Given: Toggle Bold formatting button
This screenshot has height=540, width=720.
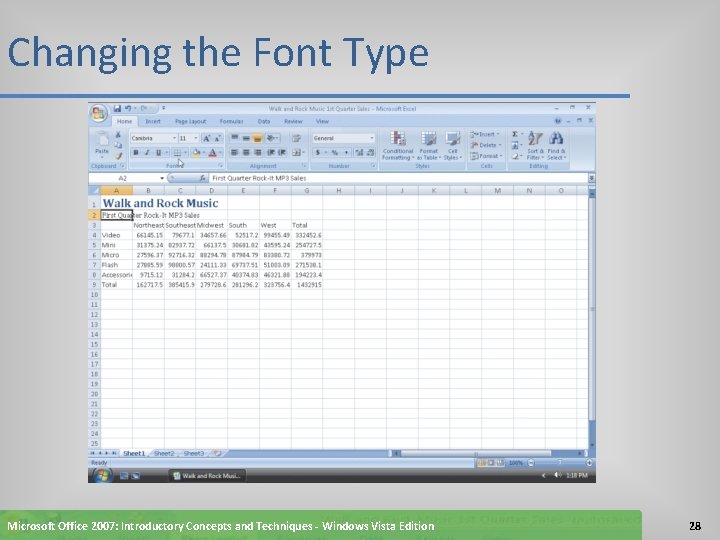Looking at the screenshot, I should [135, 152].
